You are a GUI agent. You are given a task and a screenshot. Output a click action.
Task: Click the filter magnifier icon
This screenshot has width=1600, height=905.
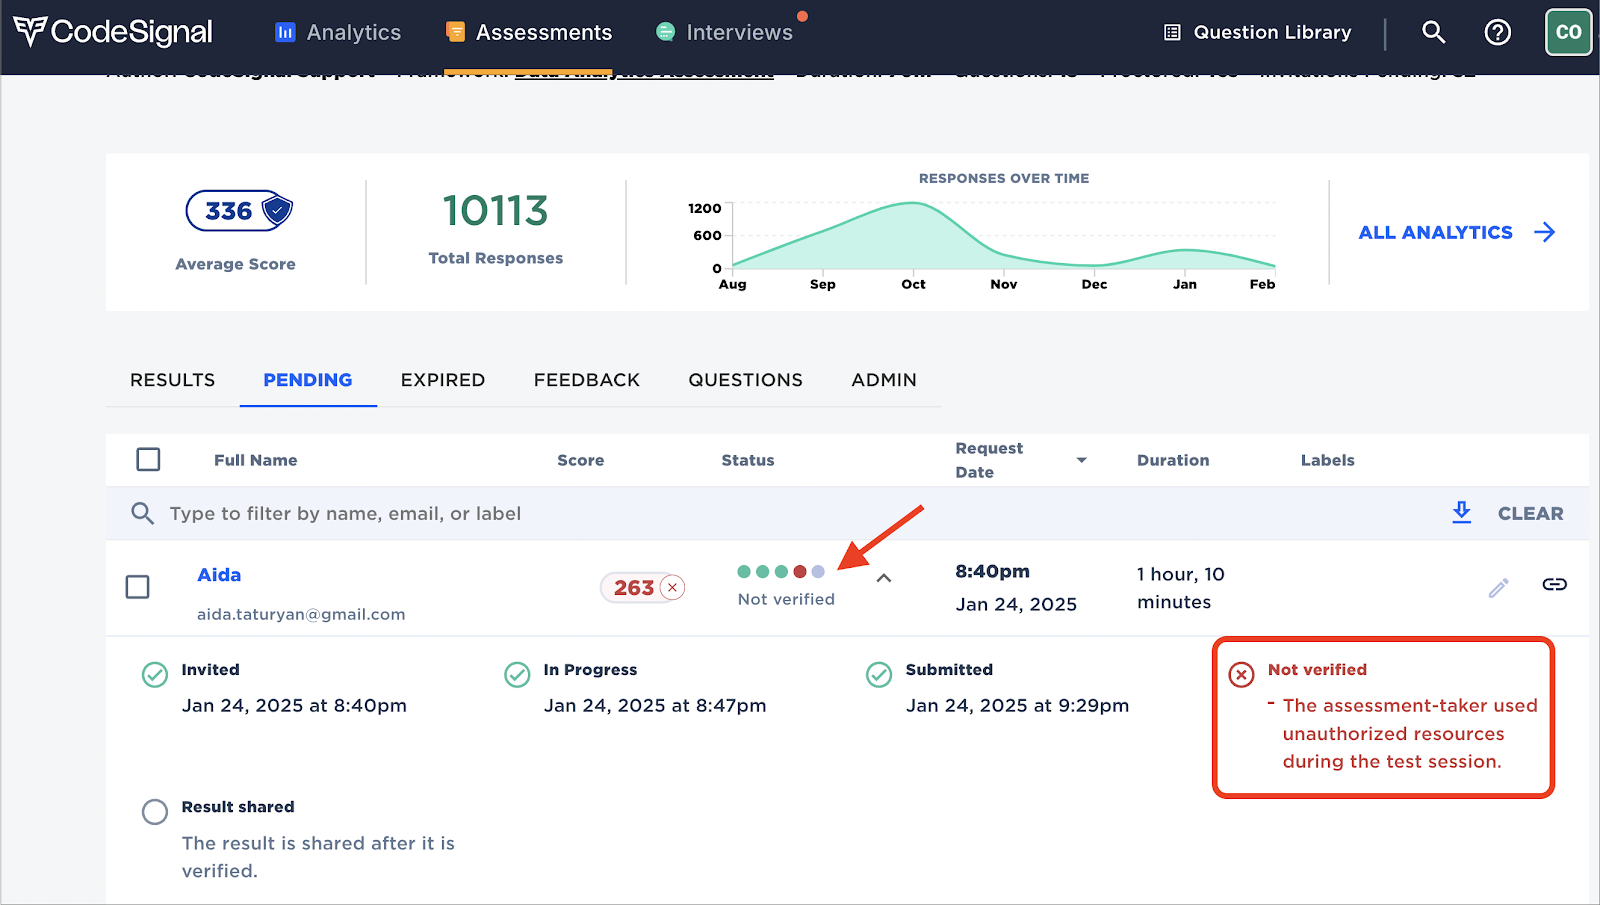click(142, 513)
